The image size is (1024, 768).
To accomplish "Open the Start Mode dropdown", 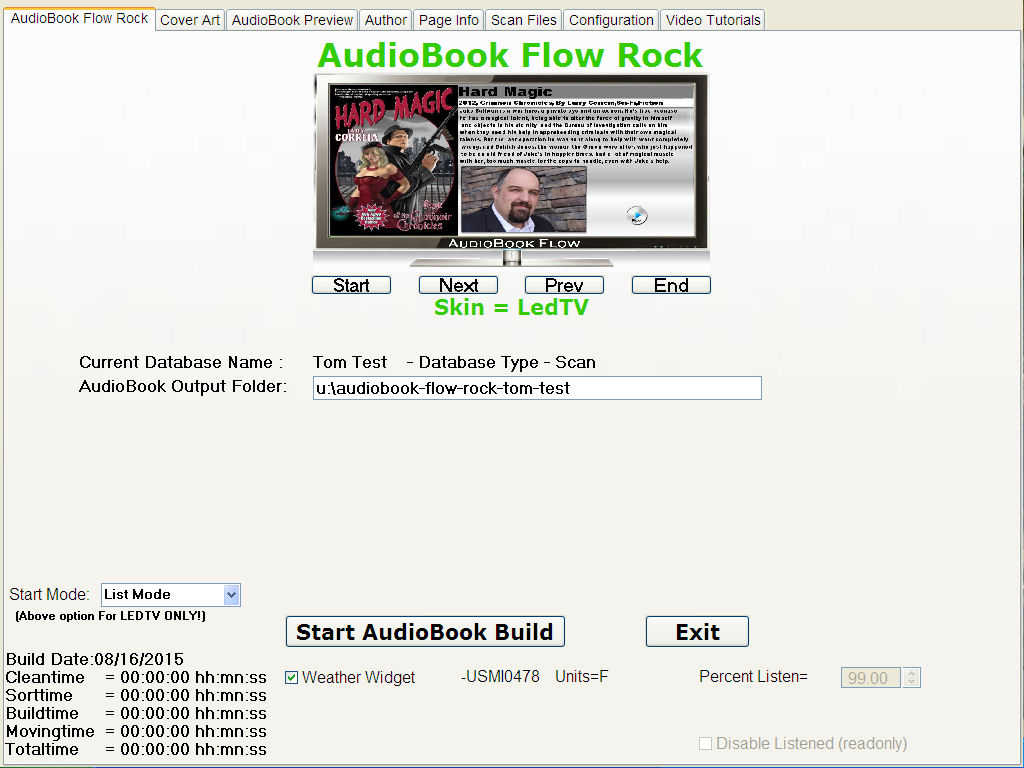I will coord(231,594).
